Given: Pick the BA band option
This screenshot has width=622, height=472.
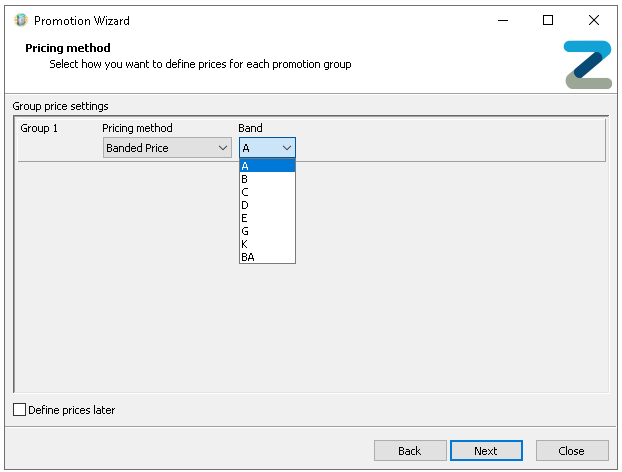Looking at the screenshot, I should 266,257.
